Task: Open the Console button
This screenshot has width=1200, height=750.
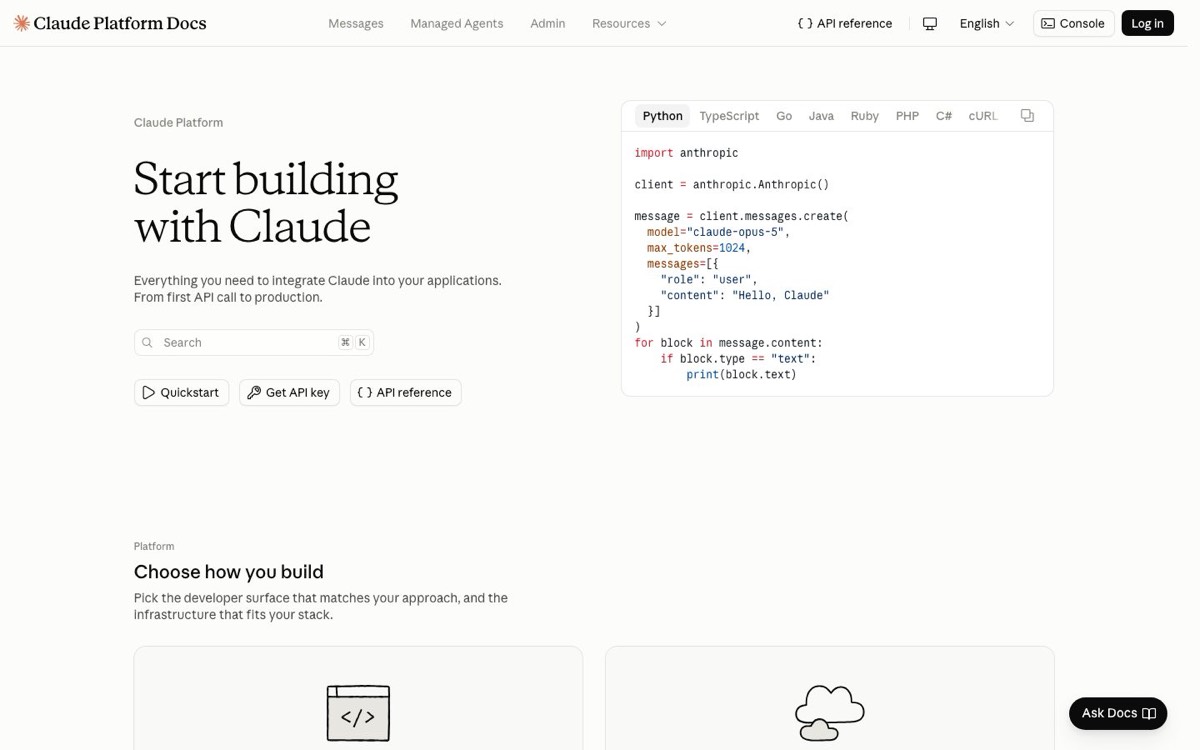Action: coord(1073,23)
